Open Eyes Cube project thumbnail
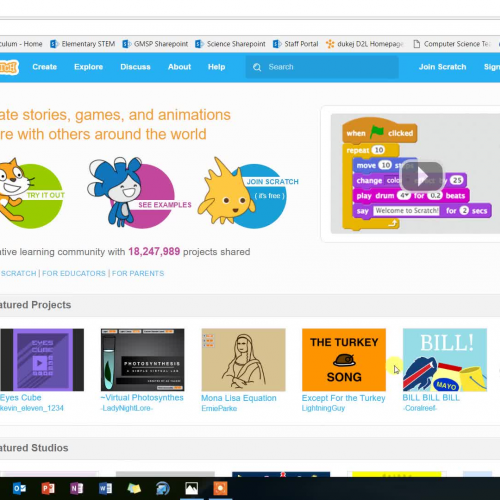This screenshot has width=500, height=500. pos(42,360)
